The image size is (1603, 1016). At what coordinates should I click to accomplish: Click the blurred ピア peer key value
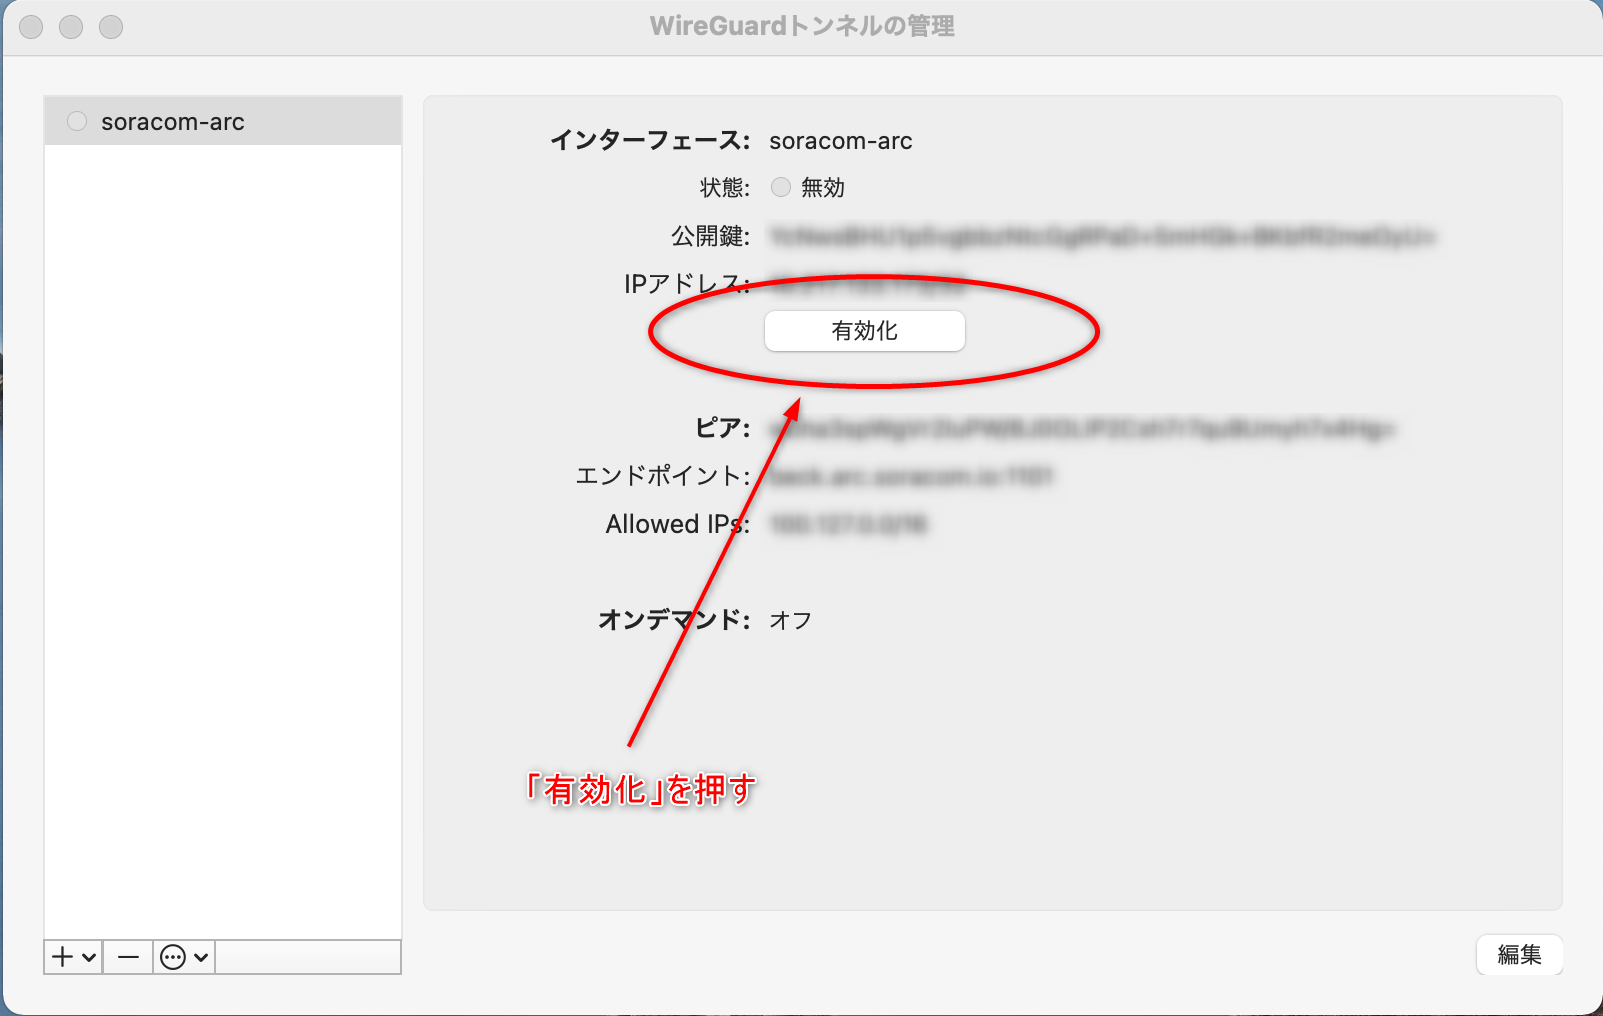click(x=1082, y=429)
